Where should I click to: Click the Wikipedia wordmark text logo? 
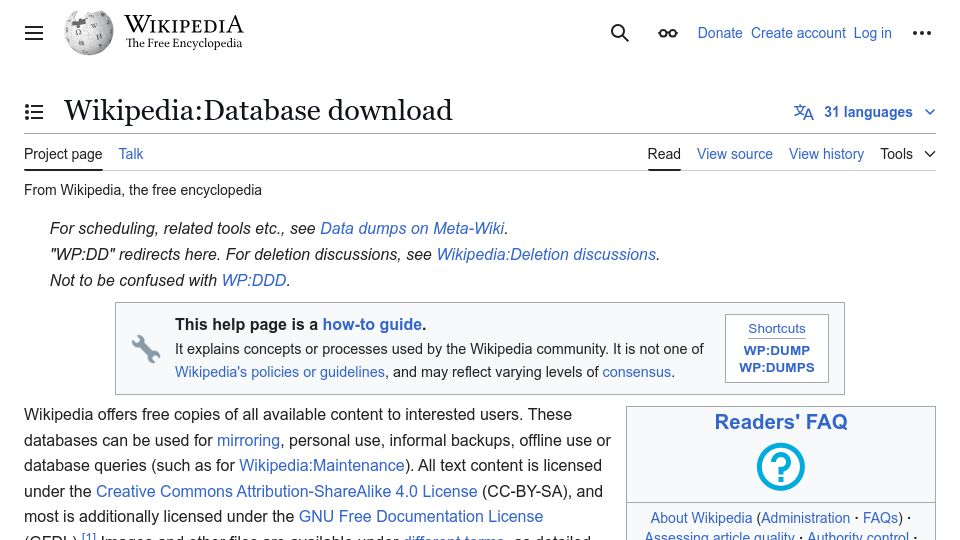tap(184, 25)
